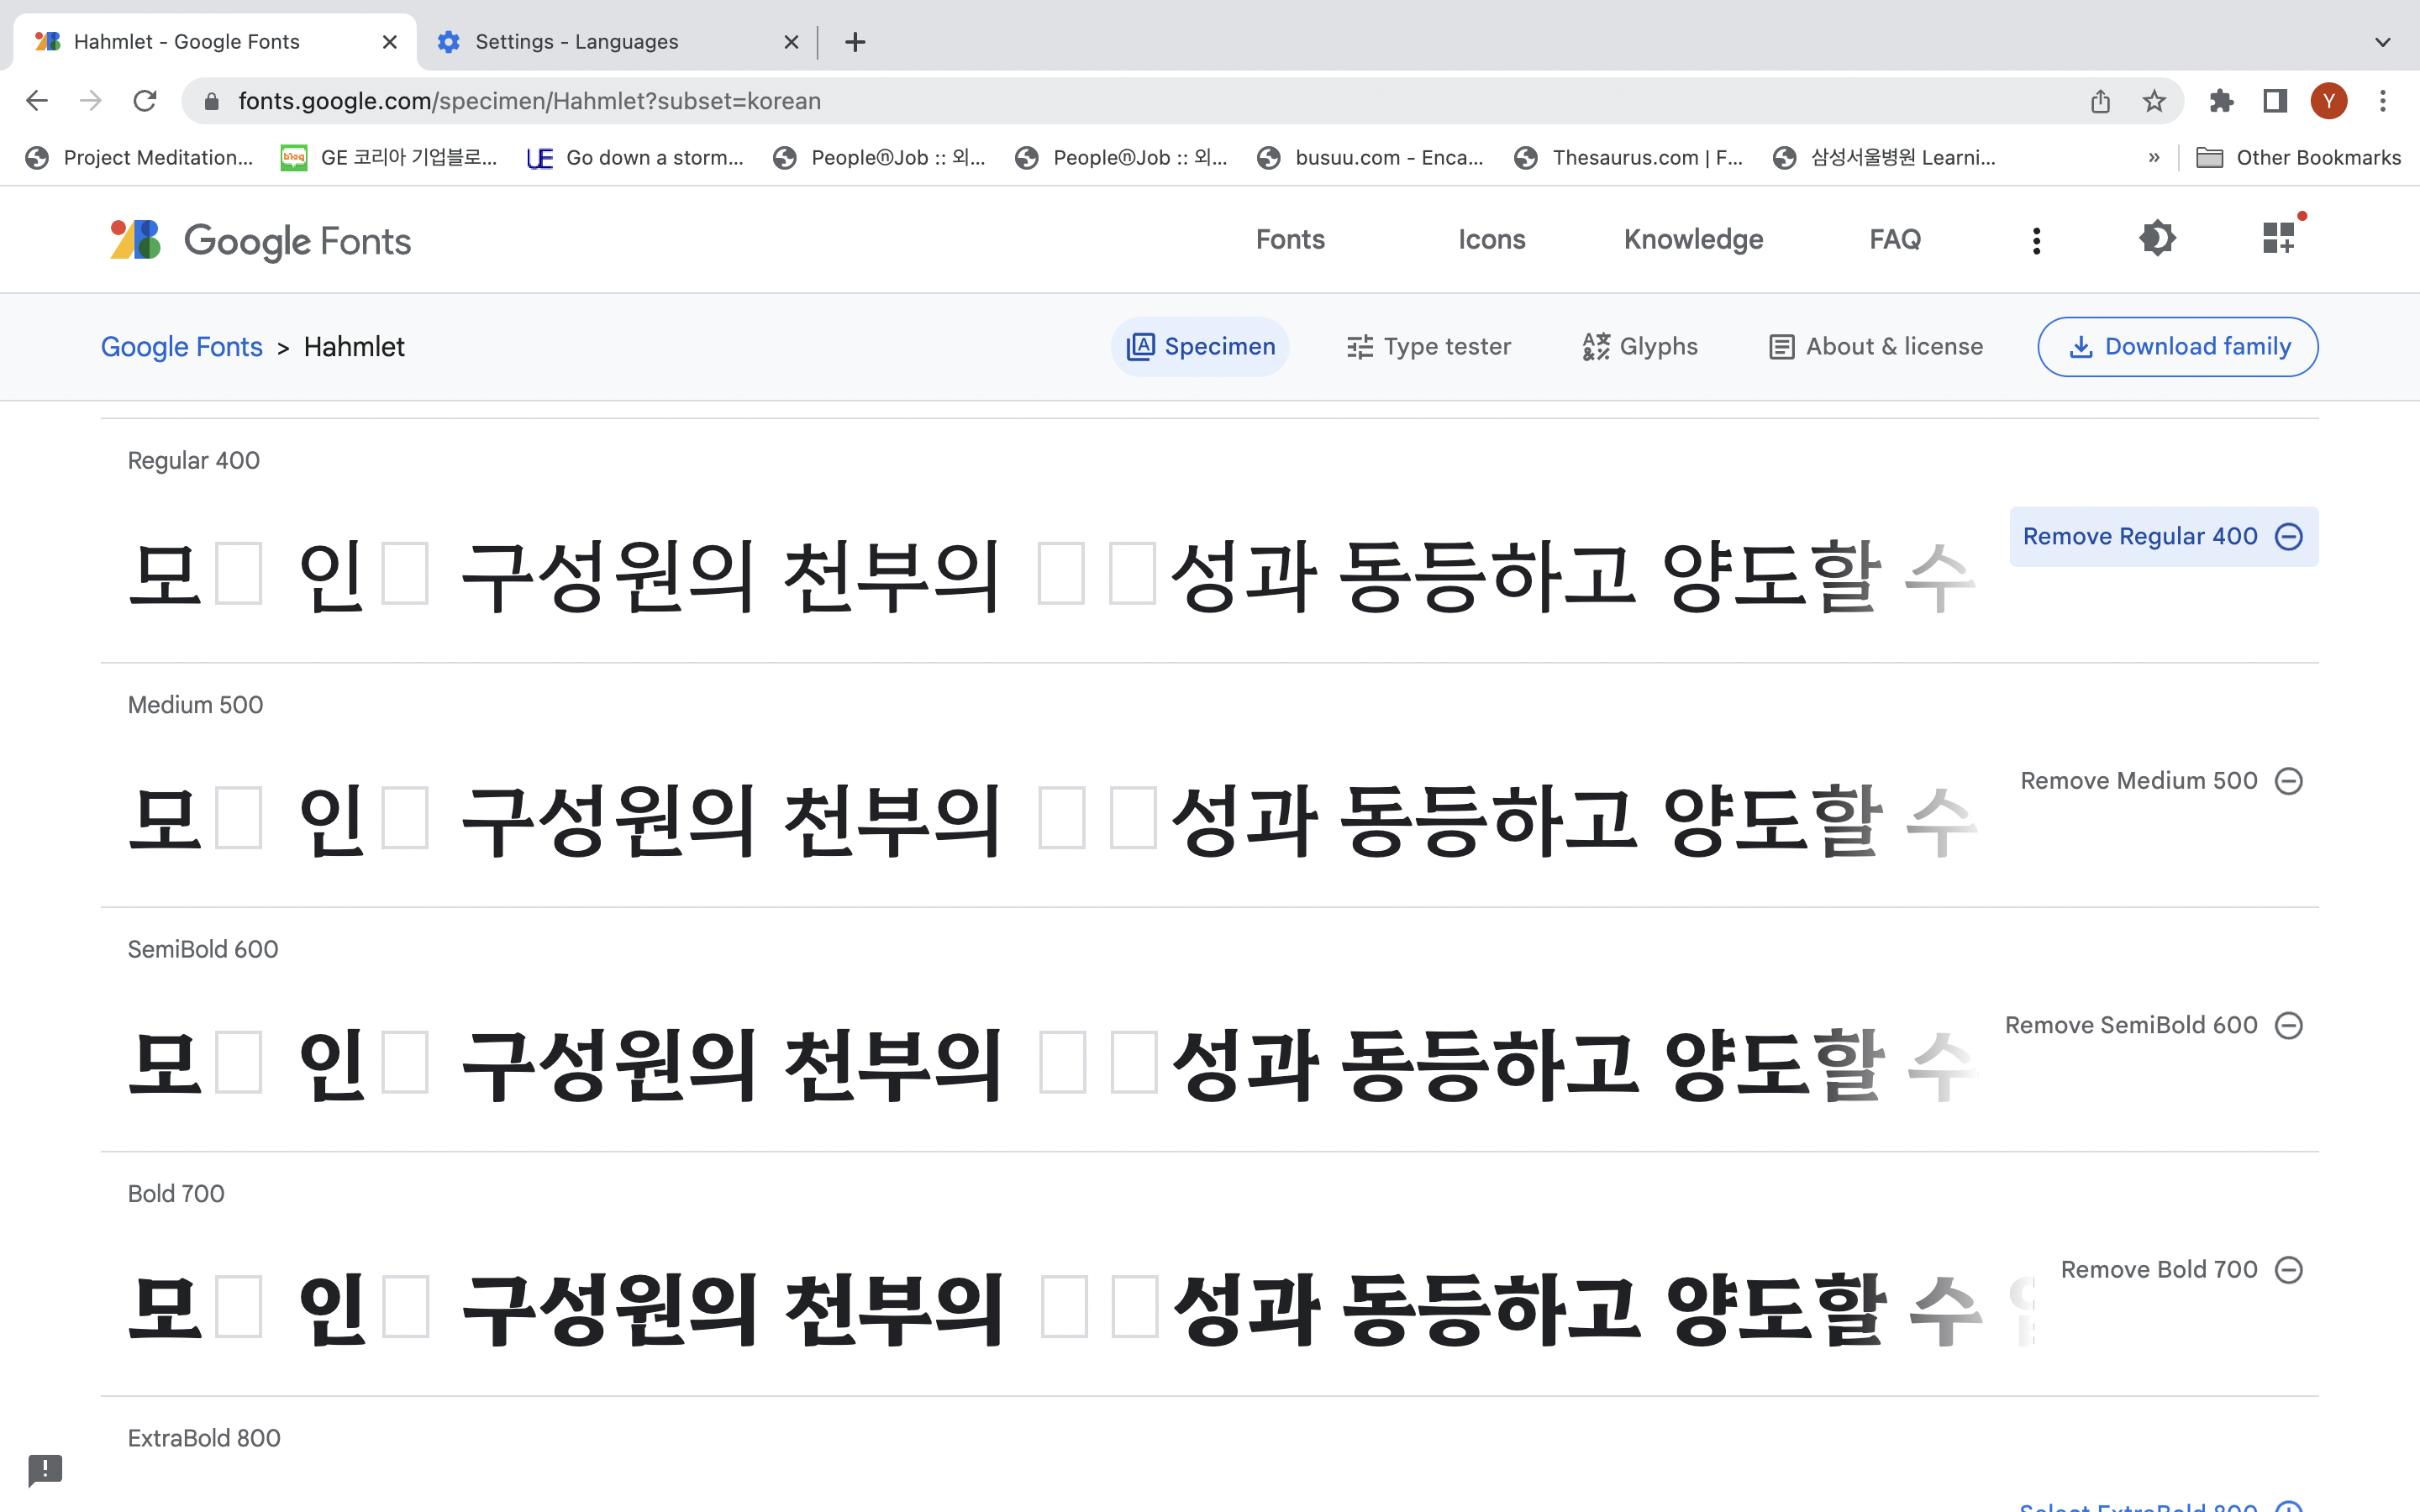This screenshot has width=2420, height=1512.
Task: Open busuu.com bookmark
Action: [1371, 158]
